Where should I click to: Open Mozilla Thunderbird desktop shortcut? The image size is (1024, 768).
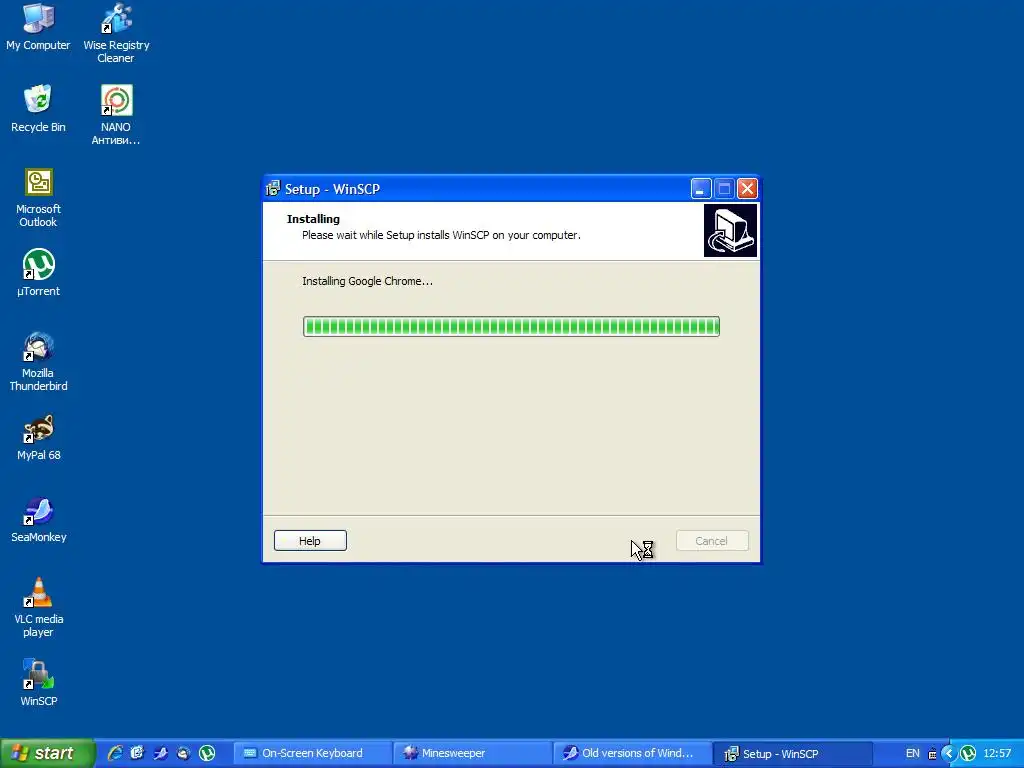click(x=38, y=361)
